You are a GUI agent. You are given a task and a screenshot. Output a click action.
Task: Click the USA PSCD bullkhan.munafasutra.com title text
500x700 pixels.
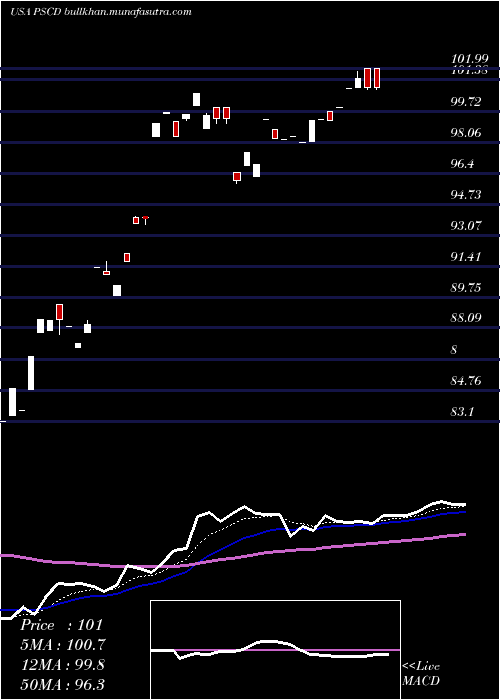click(101, 12)
